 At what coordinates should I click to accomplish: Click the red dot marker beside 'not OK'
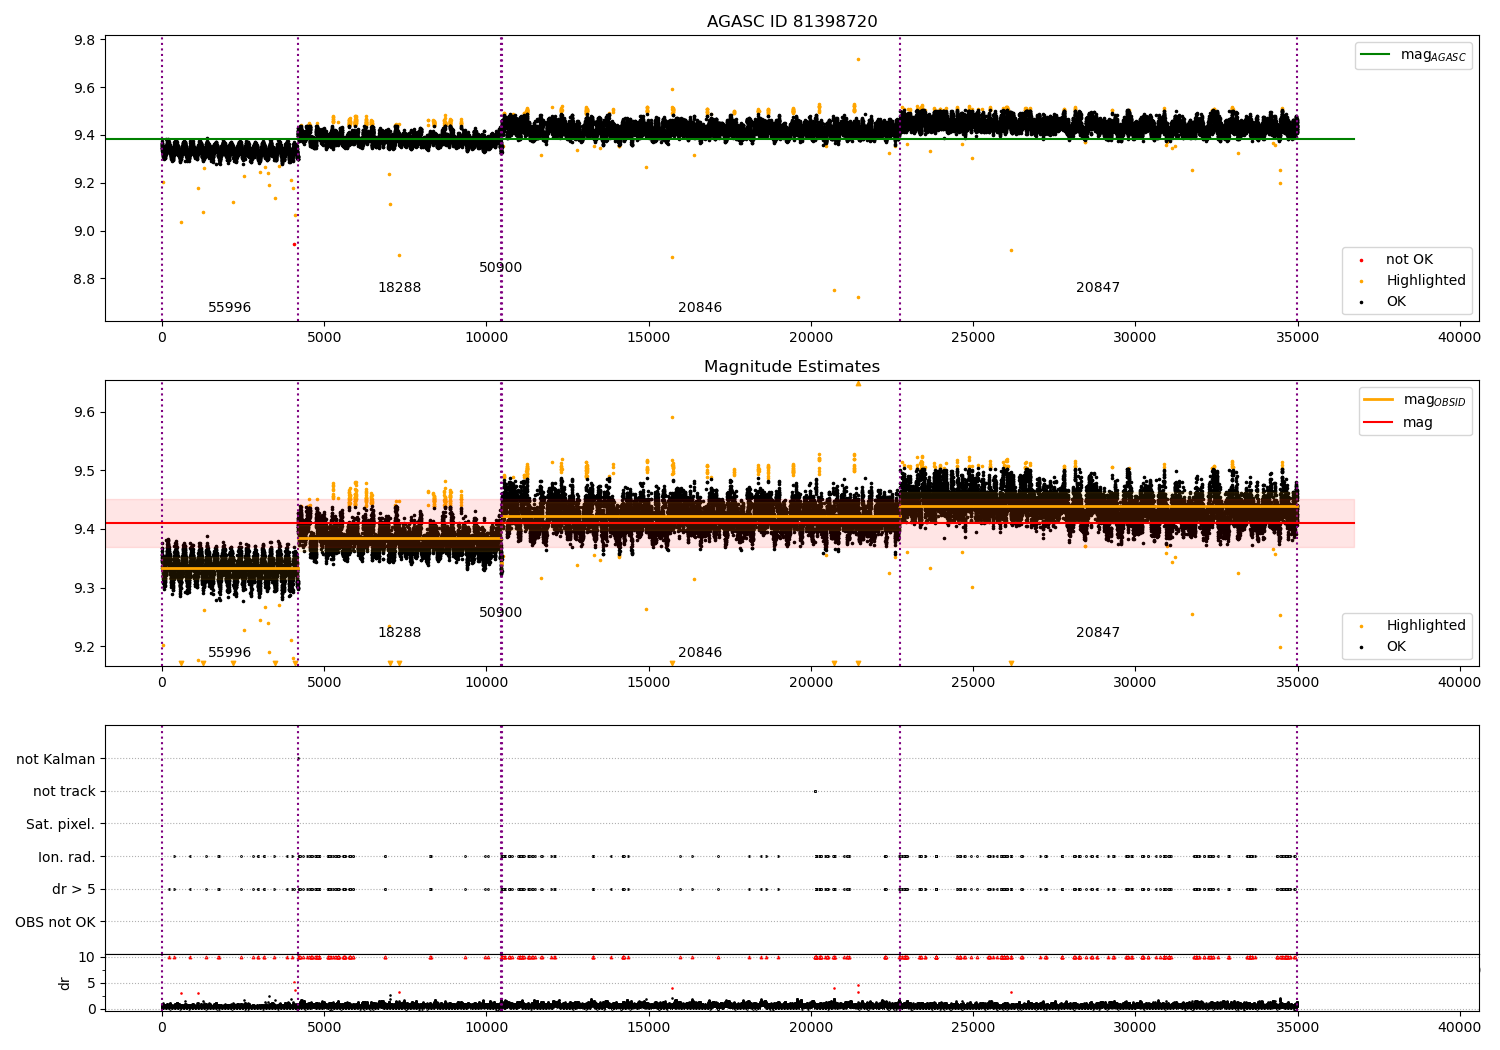coord(1361,261)
